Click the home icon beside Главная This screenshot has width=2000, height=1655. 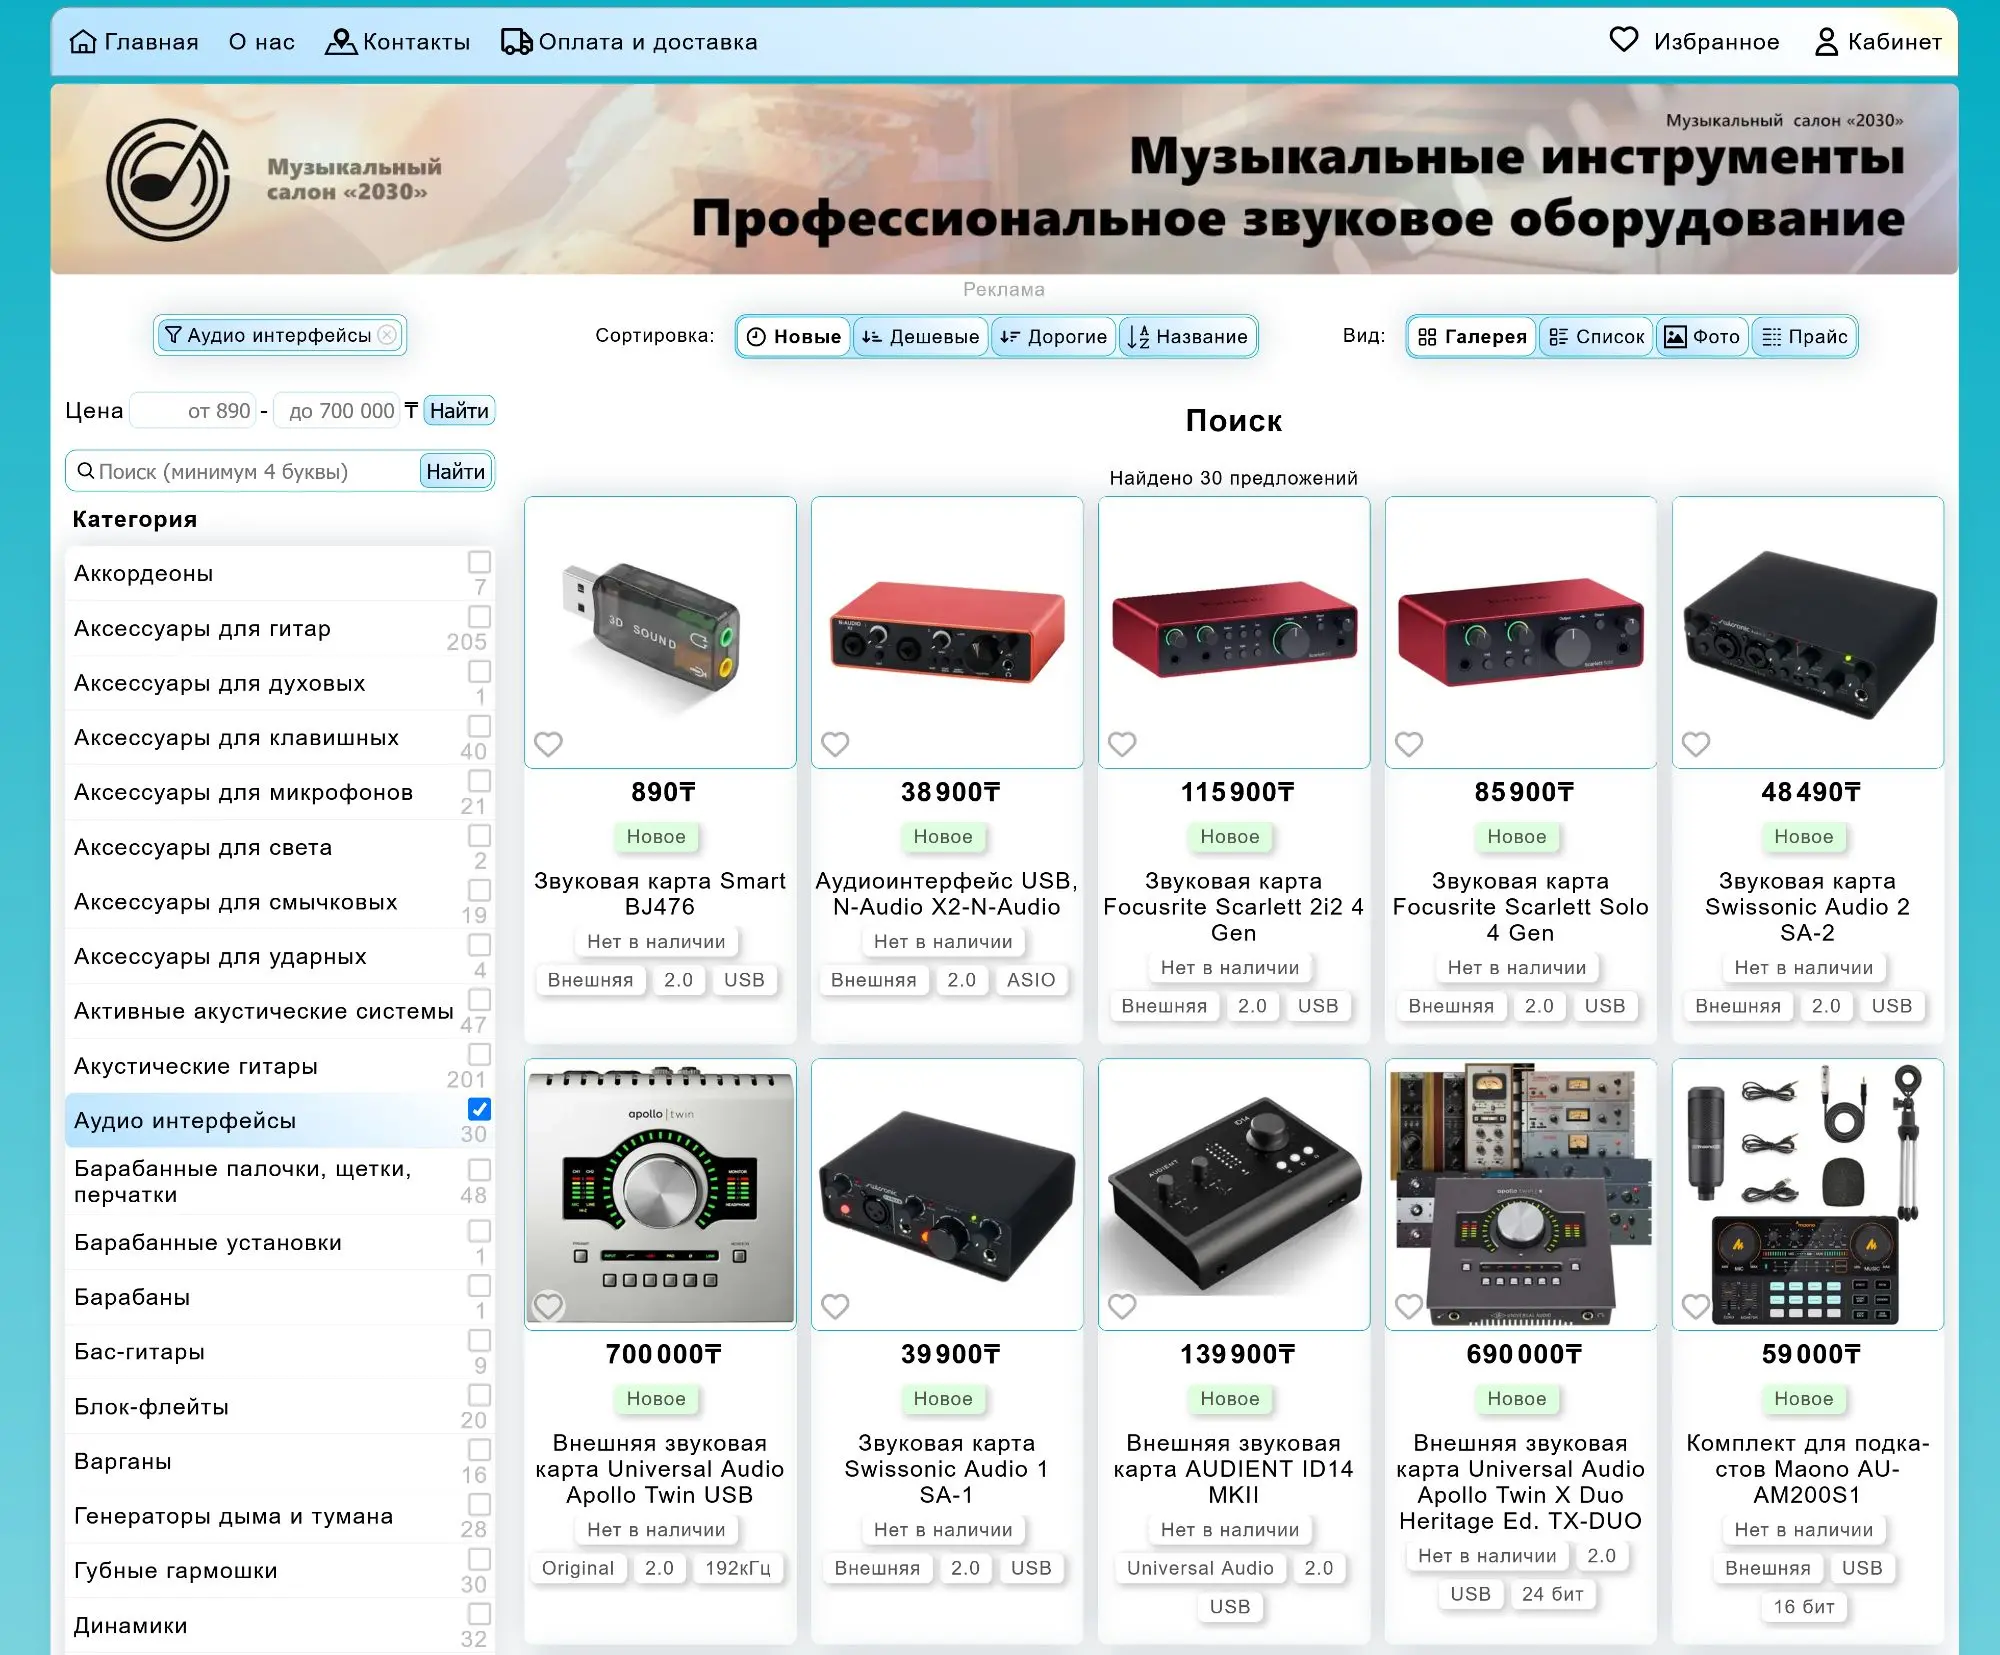(x=83, y=42)
